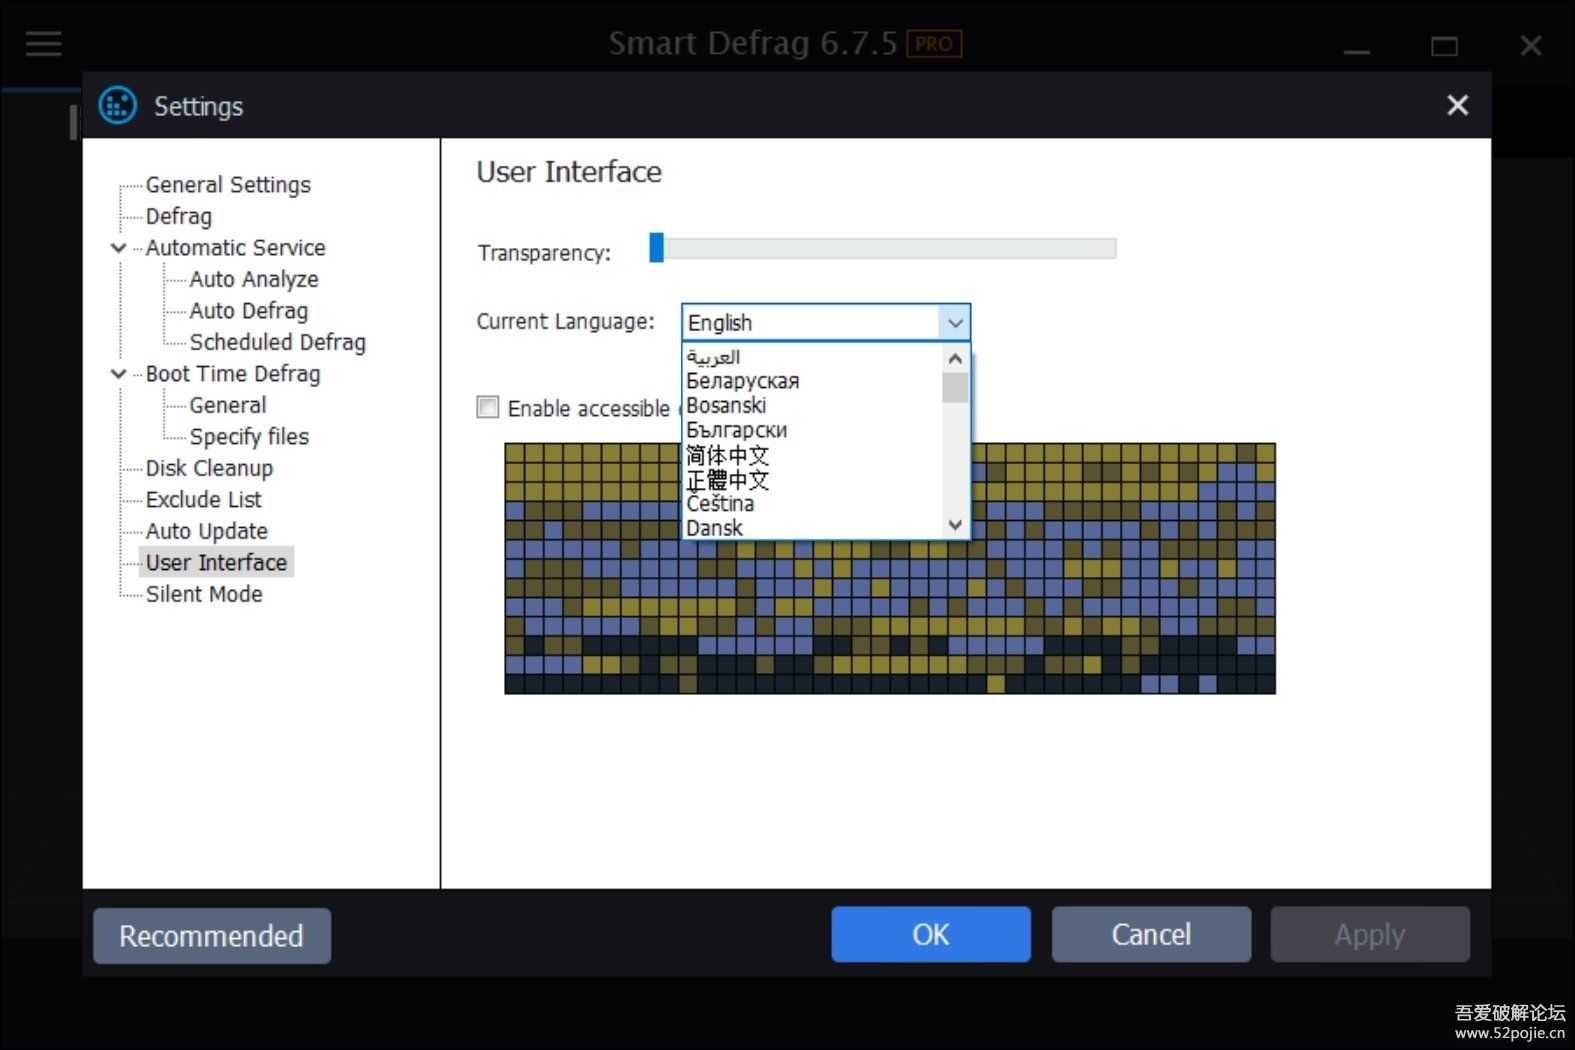Go to Silent Mode settings

coord(204,594)
